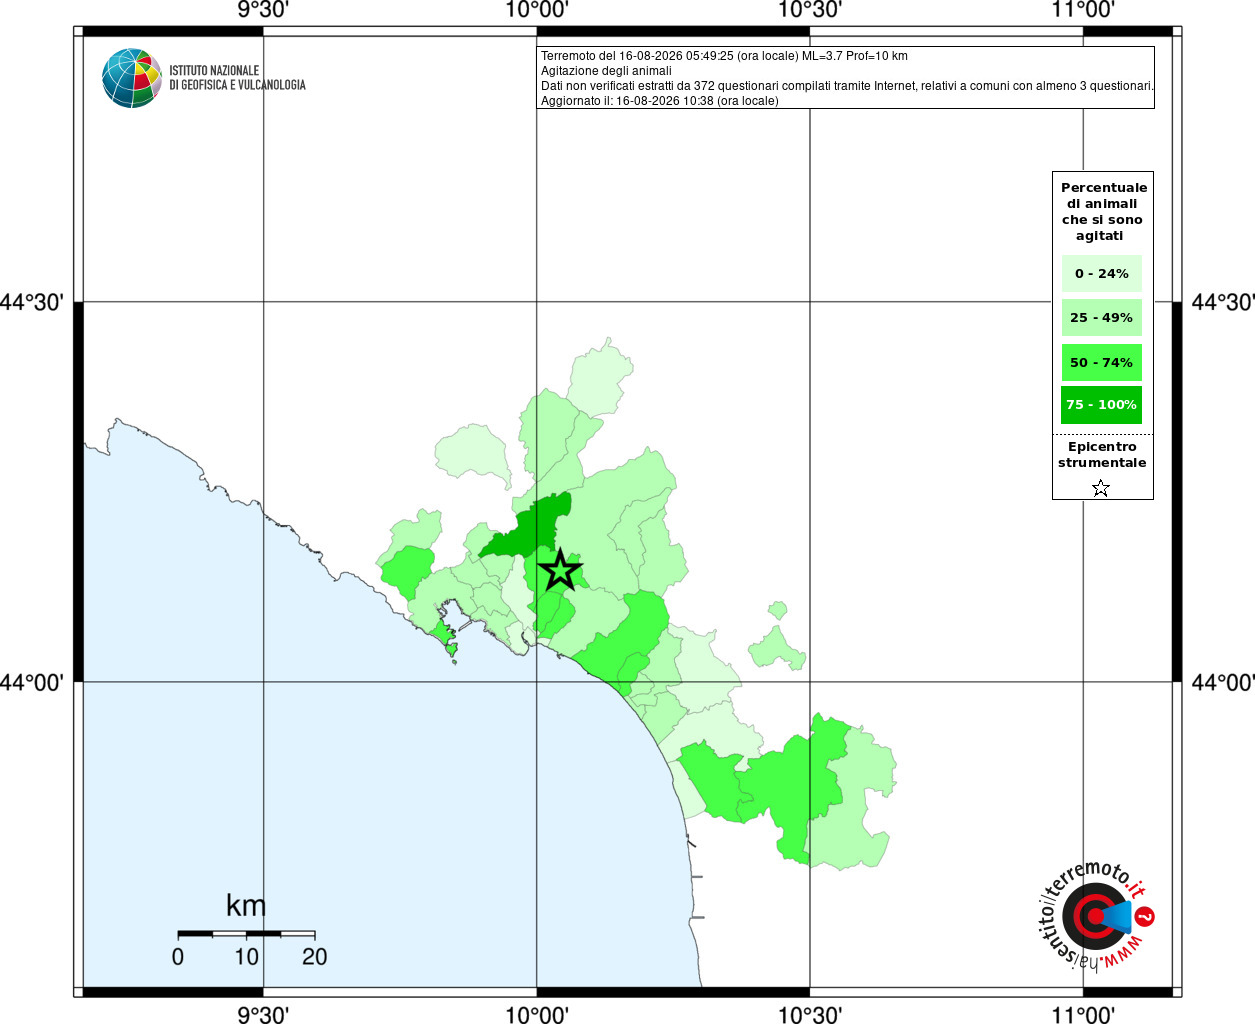The width and height of the screenshot is (1255, 1024).
Task: Click the right axis label 44°00'
Action: (1223, 682)
